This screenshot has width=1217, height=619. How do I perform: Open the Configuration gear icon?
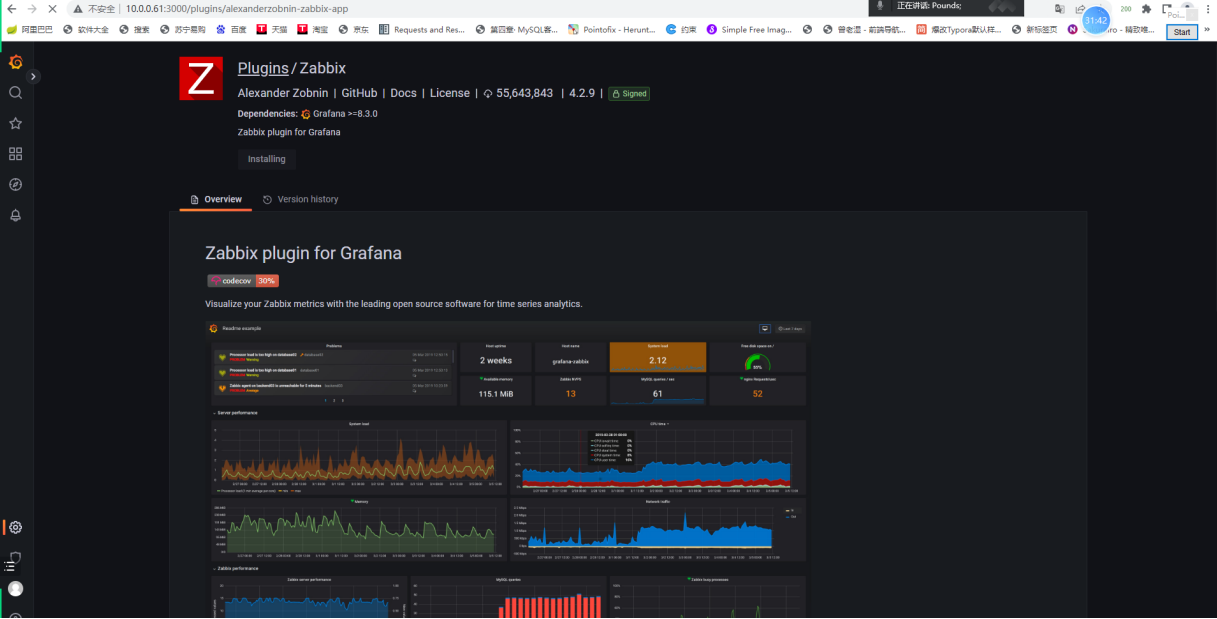[x=15, y=527]
